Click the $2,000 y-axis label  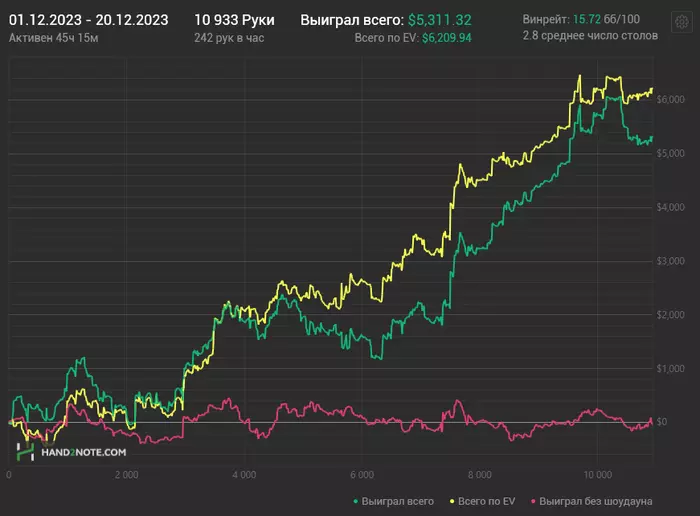point(671,315)
